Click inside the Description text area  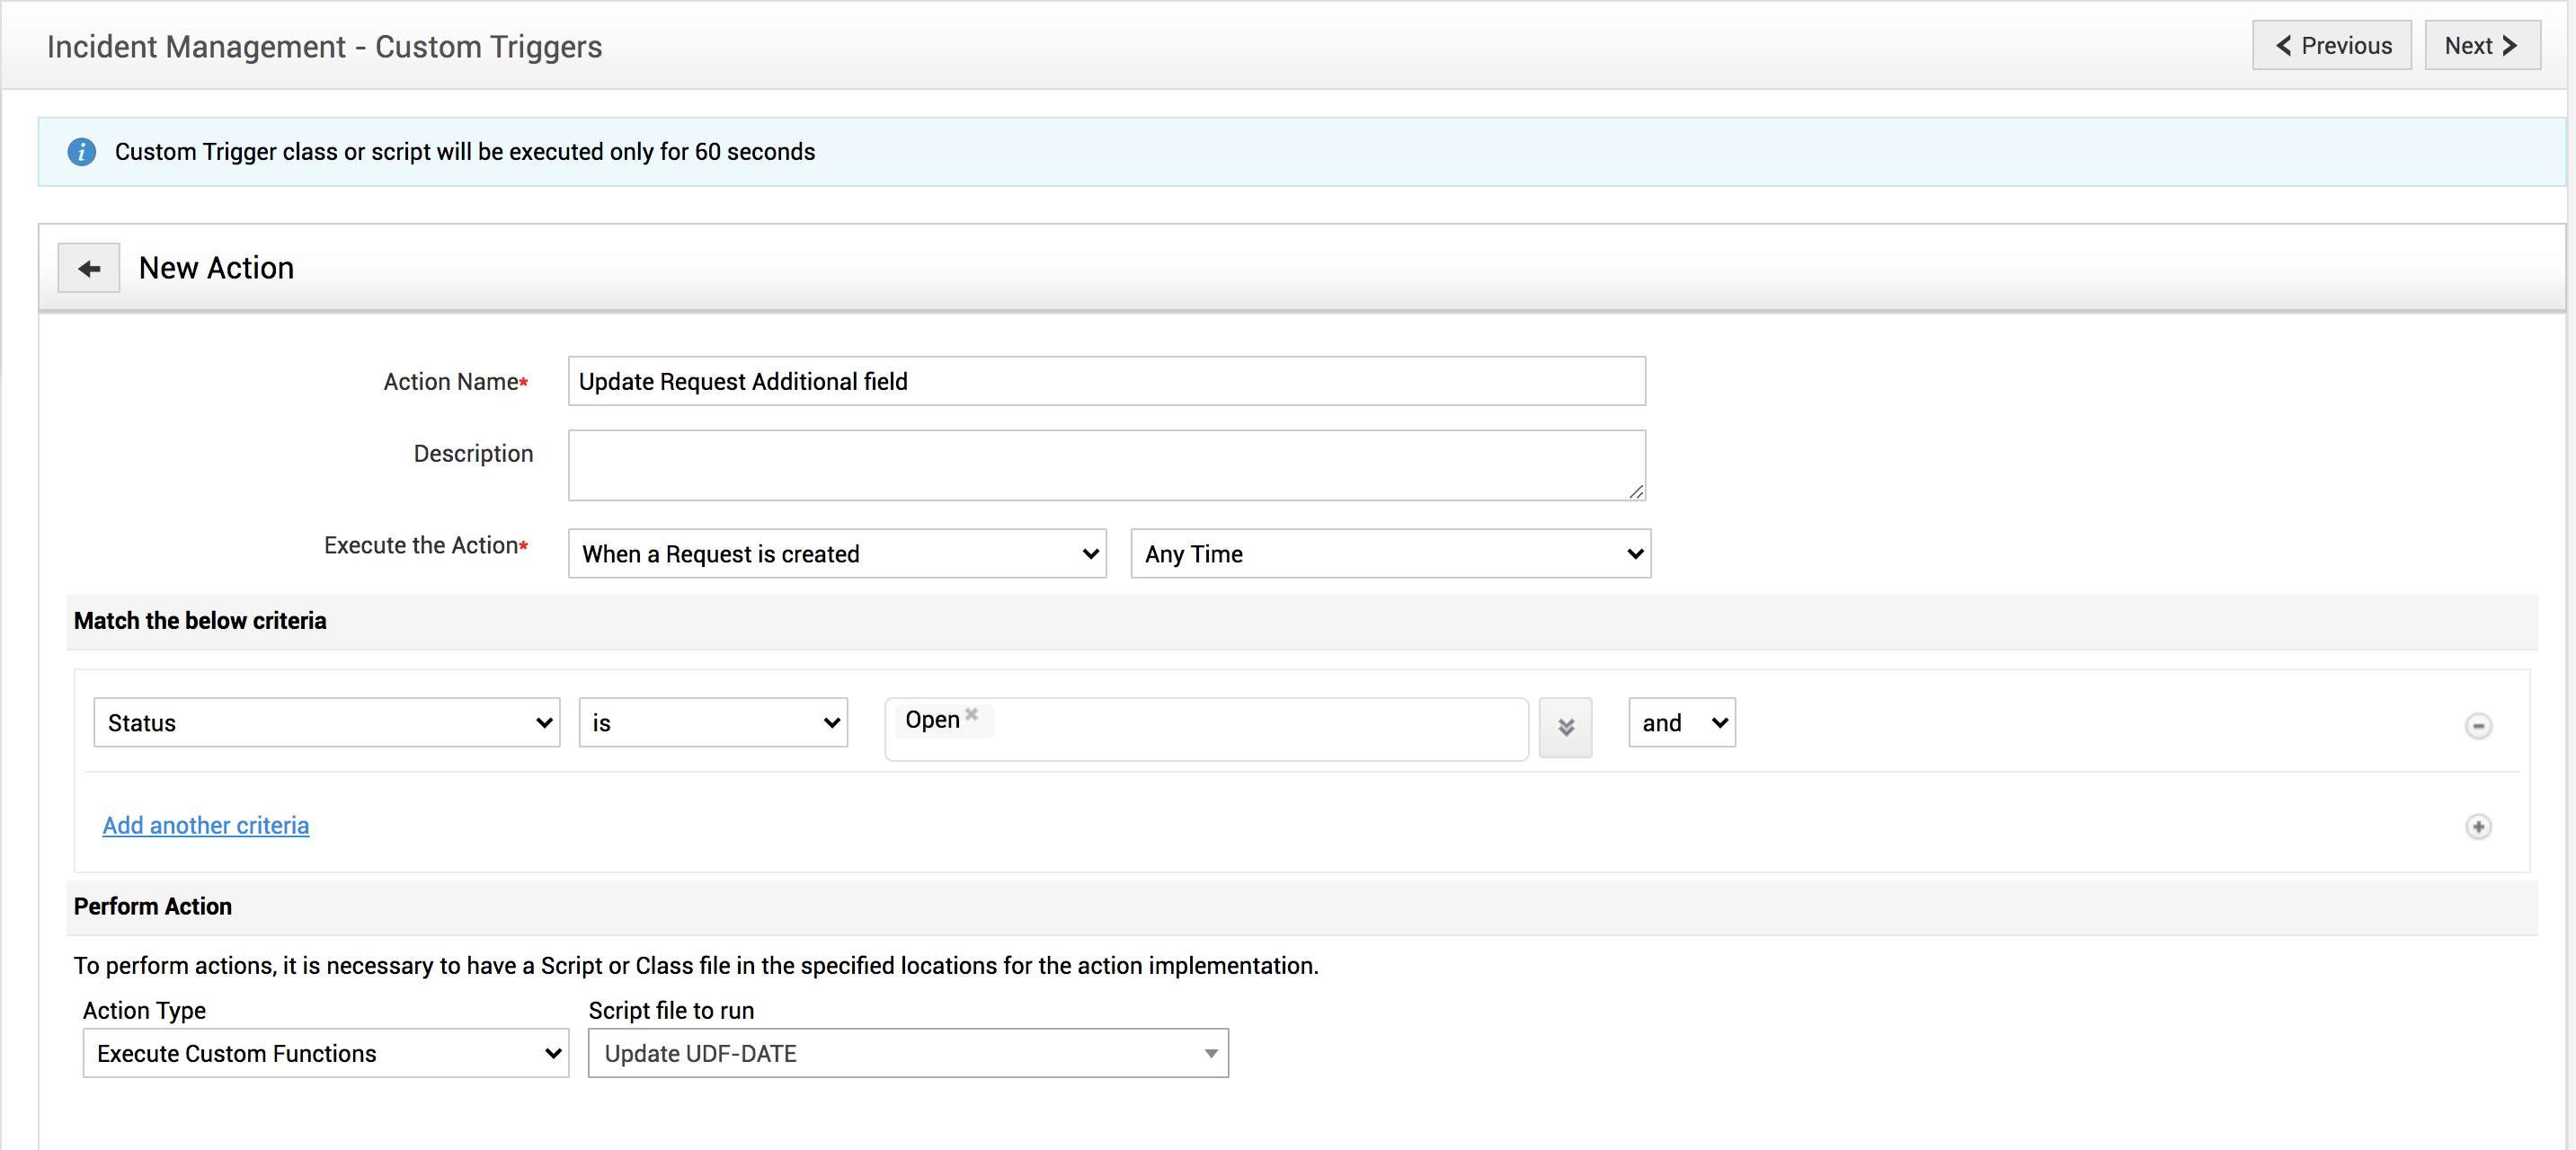click(1105, 465)
